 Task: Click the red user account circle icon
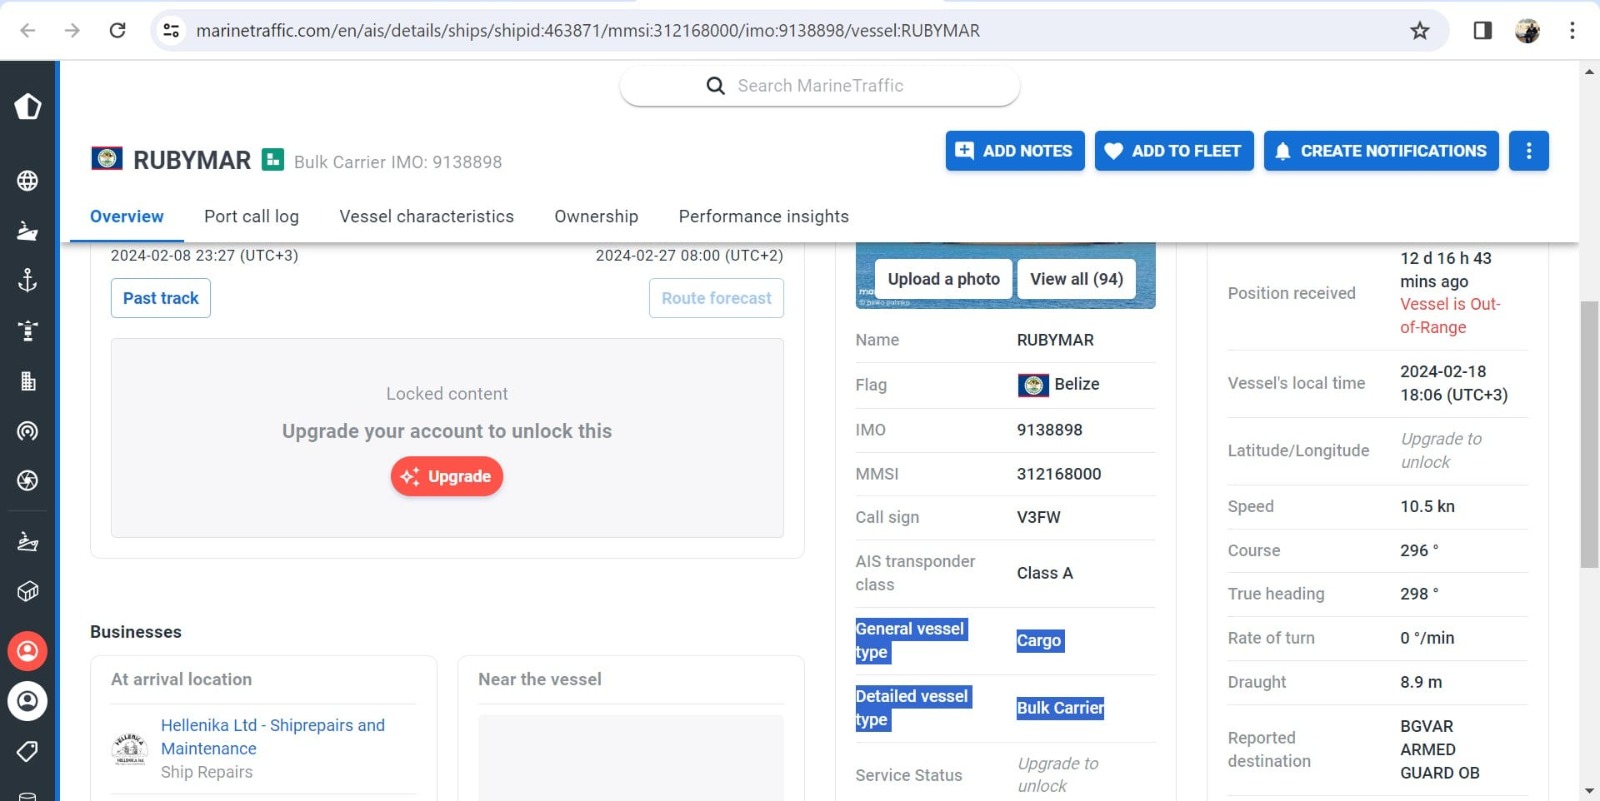pyautogui.click(x=28, y=651)
